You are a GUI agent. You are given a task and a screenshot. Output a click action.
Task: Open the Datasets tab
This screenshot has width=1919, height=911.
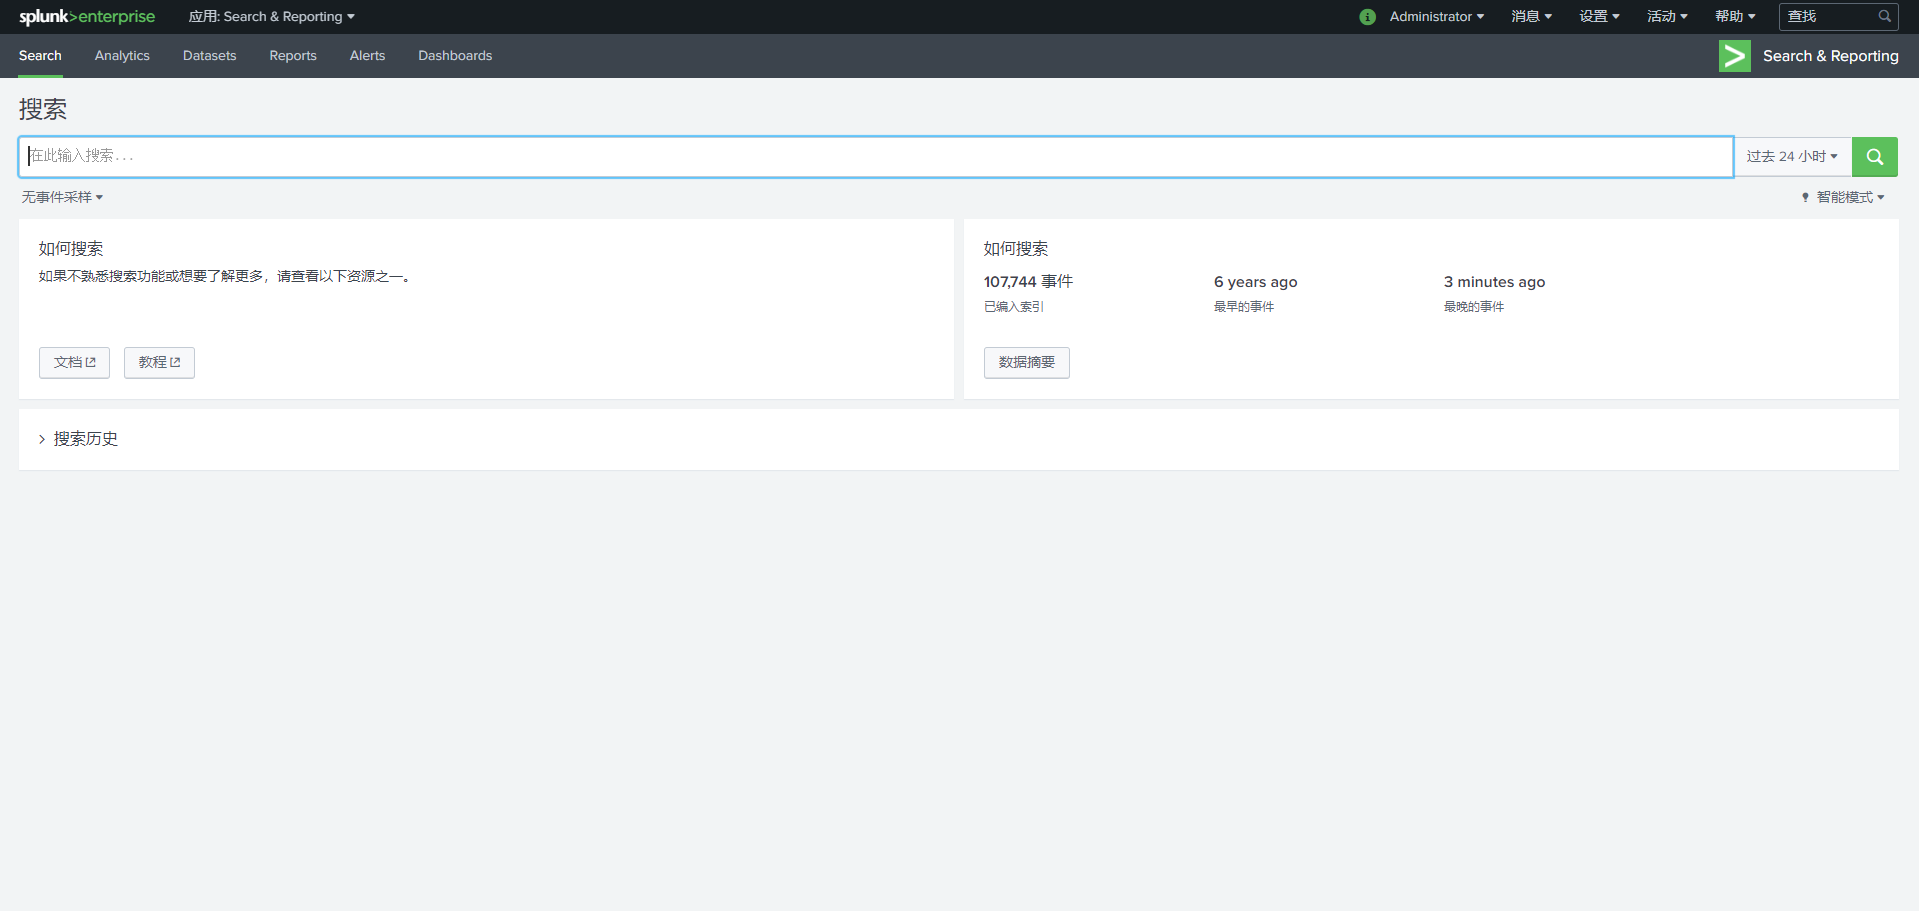coord(209,56)
